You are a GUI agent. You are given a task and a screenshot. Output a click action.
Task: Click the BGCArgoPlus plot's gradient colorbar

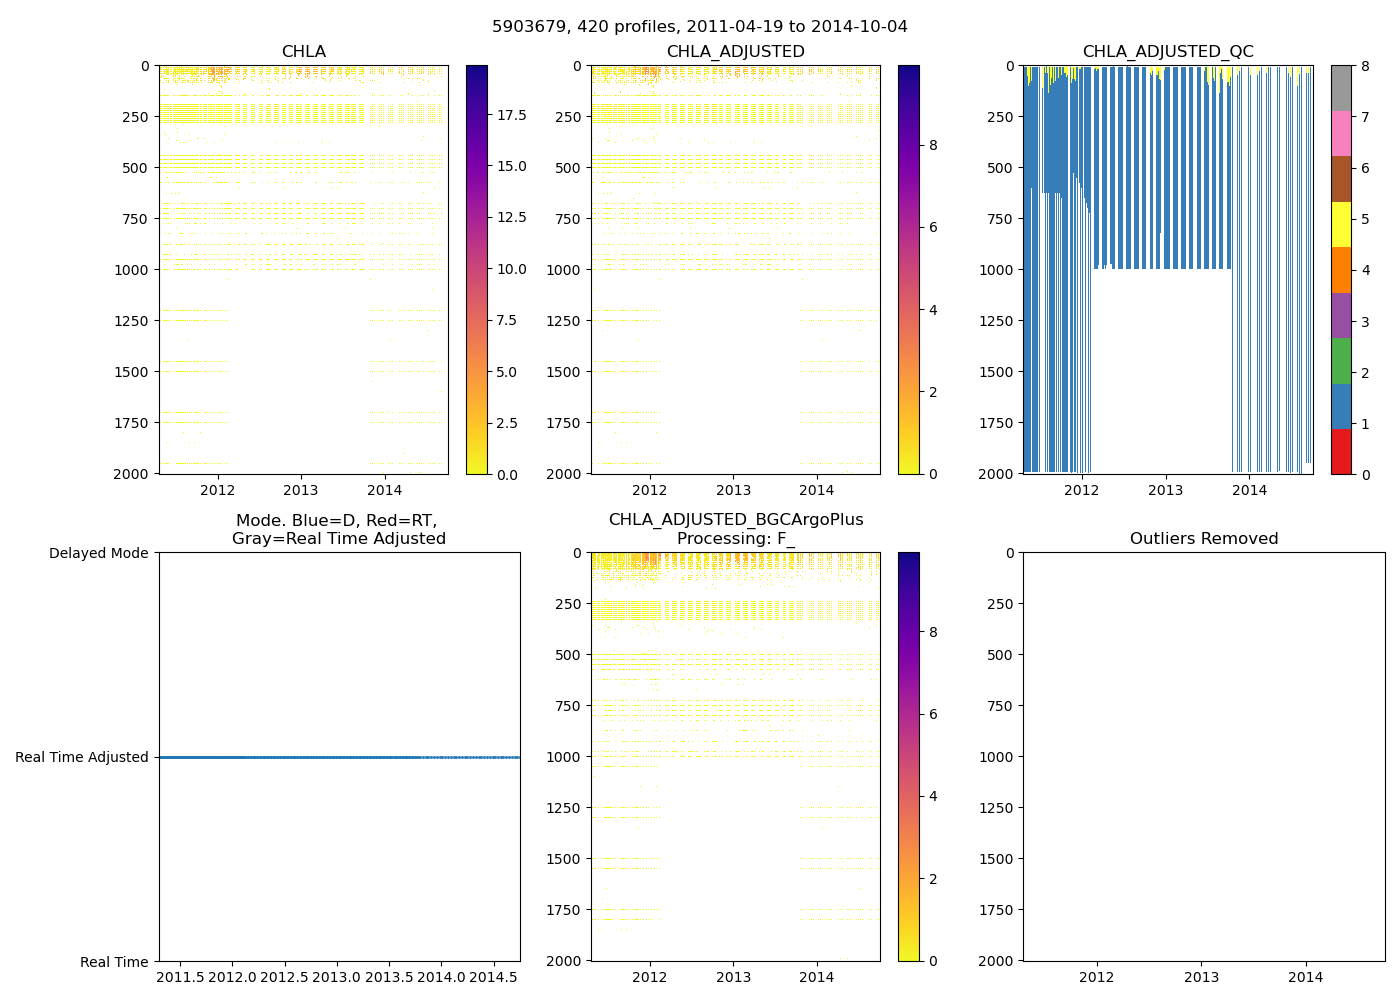coord(909,757)
